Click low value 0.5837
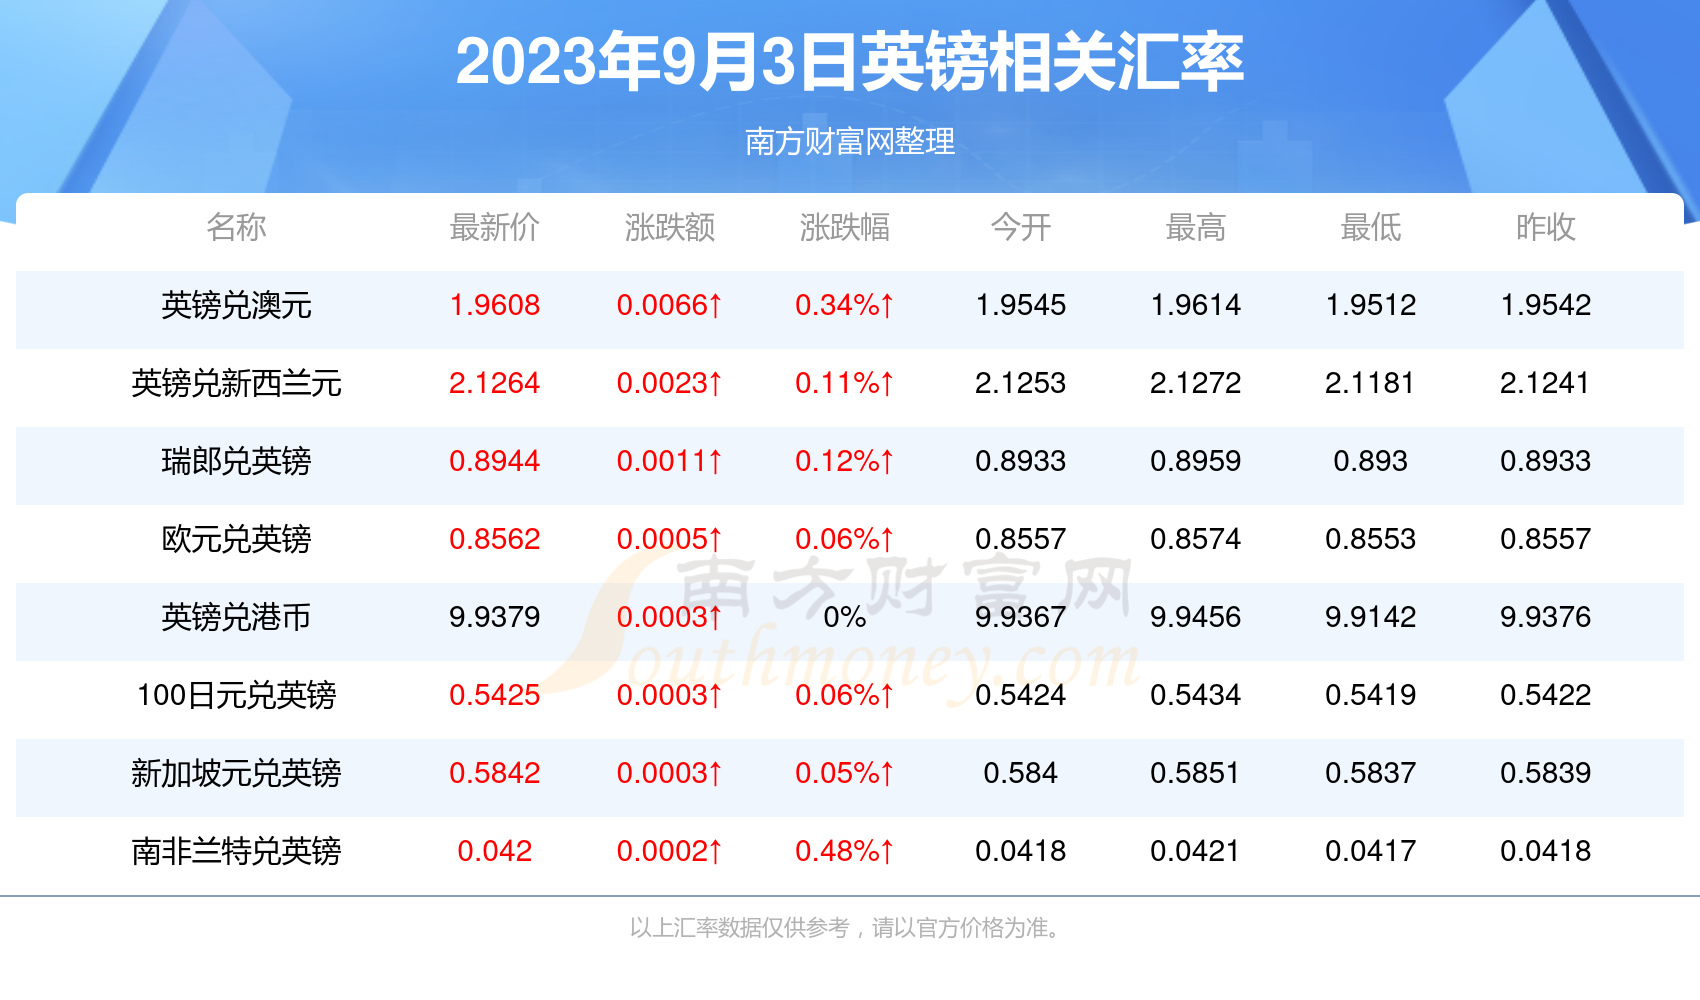This screenshot has height=1000, width=1700. coord(1370,773)
